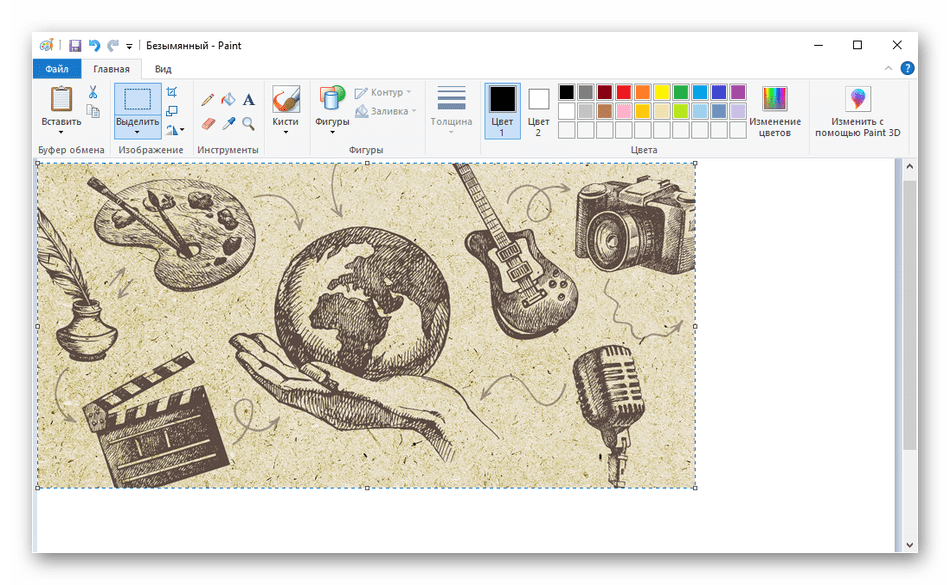
Task: Select the Magnifier tool
Action: (249, 124)
